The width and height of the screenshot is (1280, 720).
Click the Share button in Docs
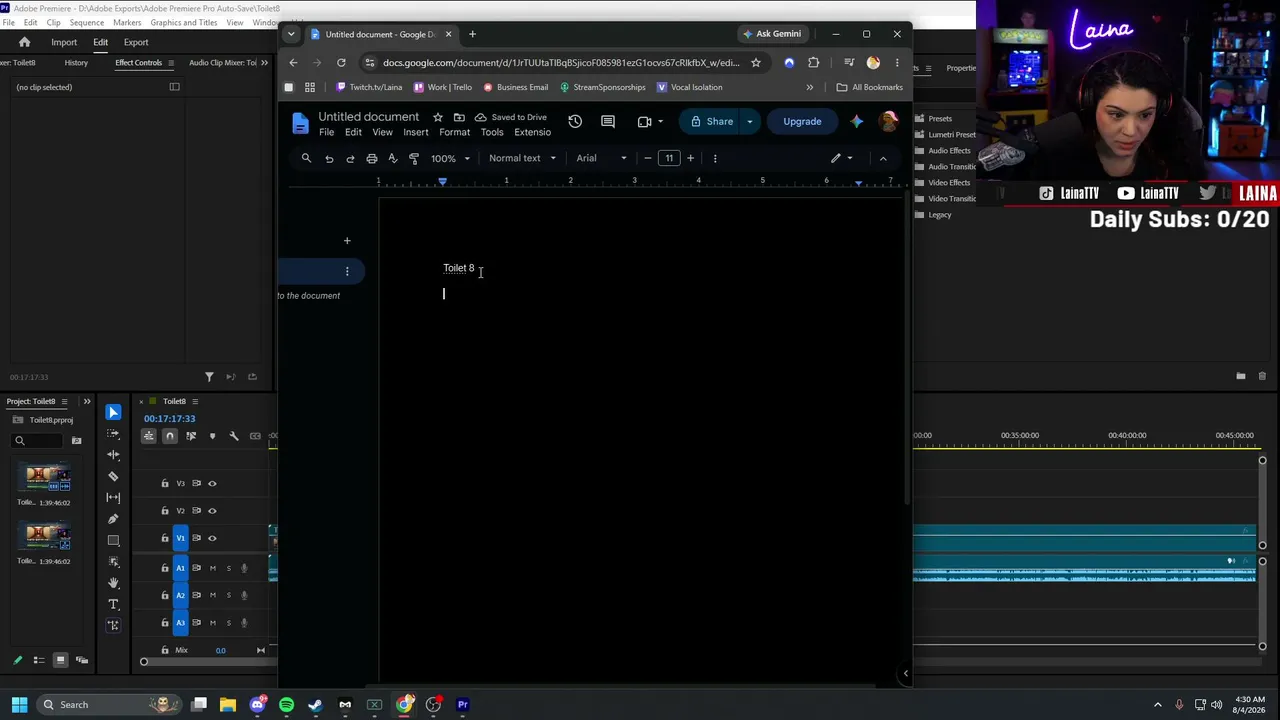(x=711, y=121)
